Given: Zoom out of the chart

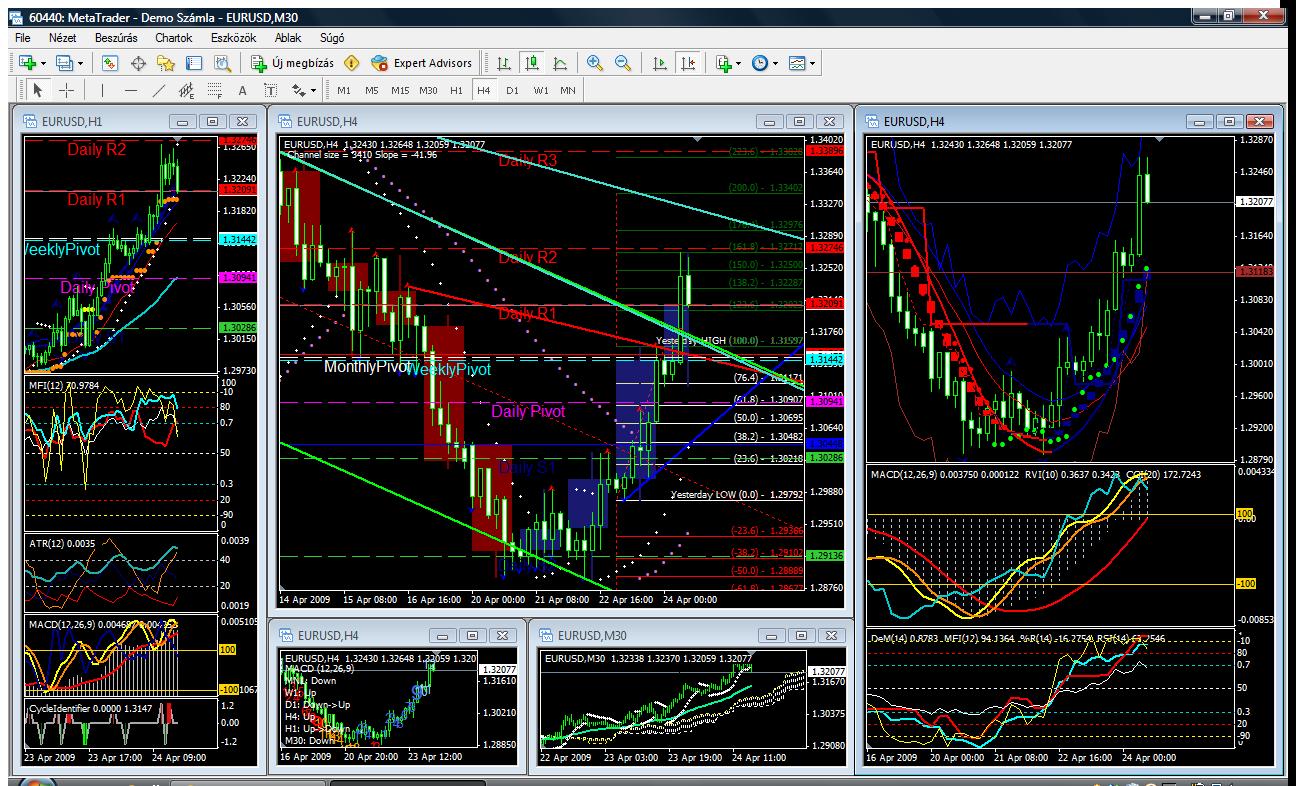Looking at the screenshot, I should (x=623, y=63).
